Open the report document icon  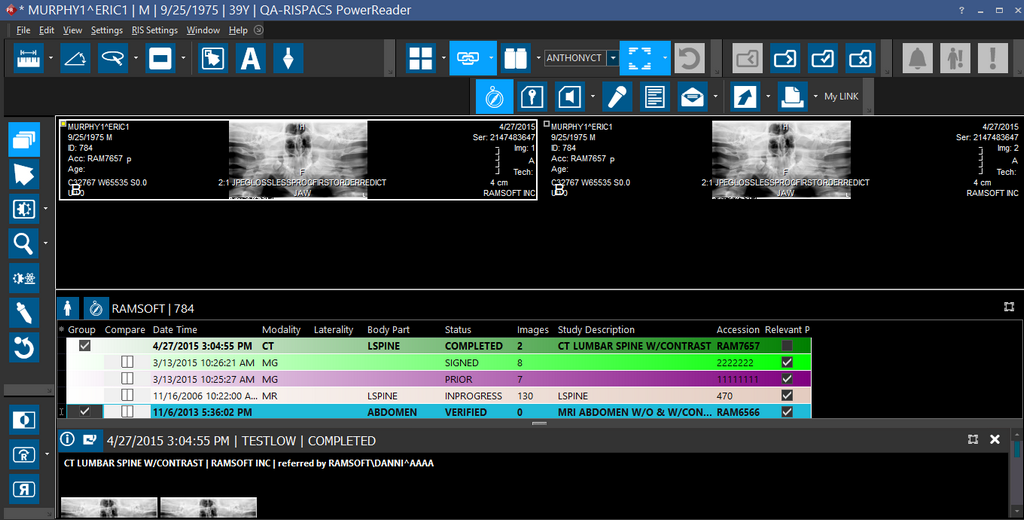click(654, 97)
